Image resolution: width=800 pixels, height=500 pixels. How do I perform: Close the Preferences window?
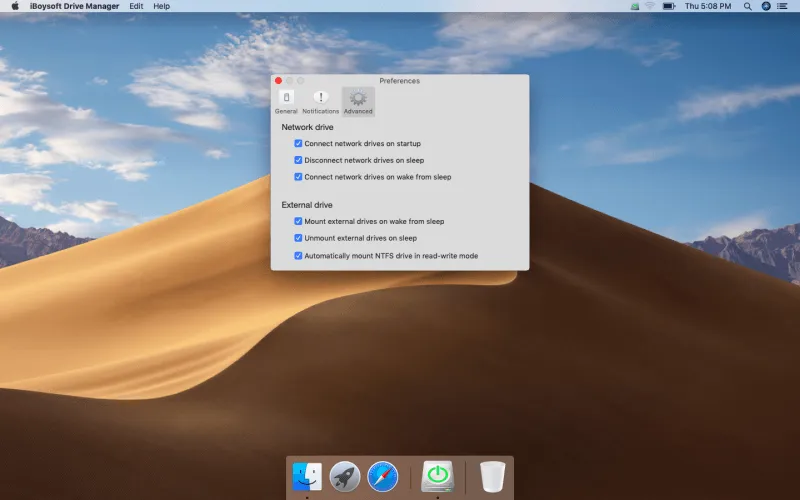[279, 81]
